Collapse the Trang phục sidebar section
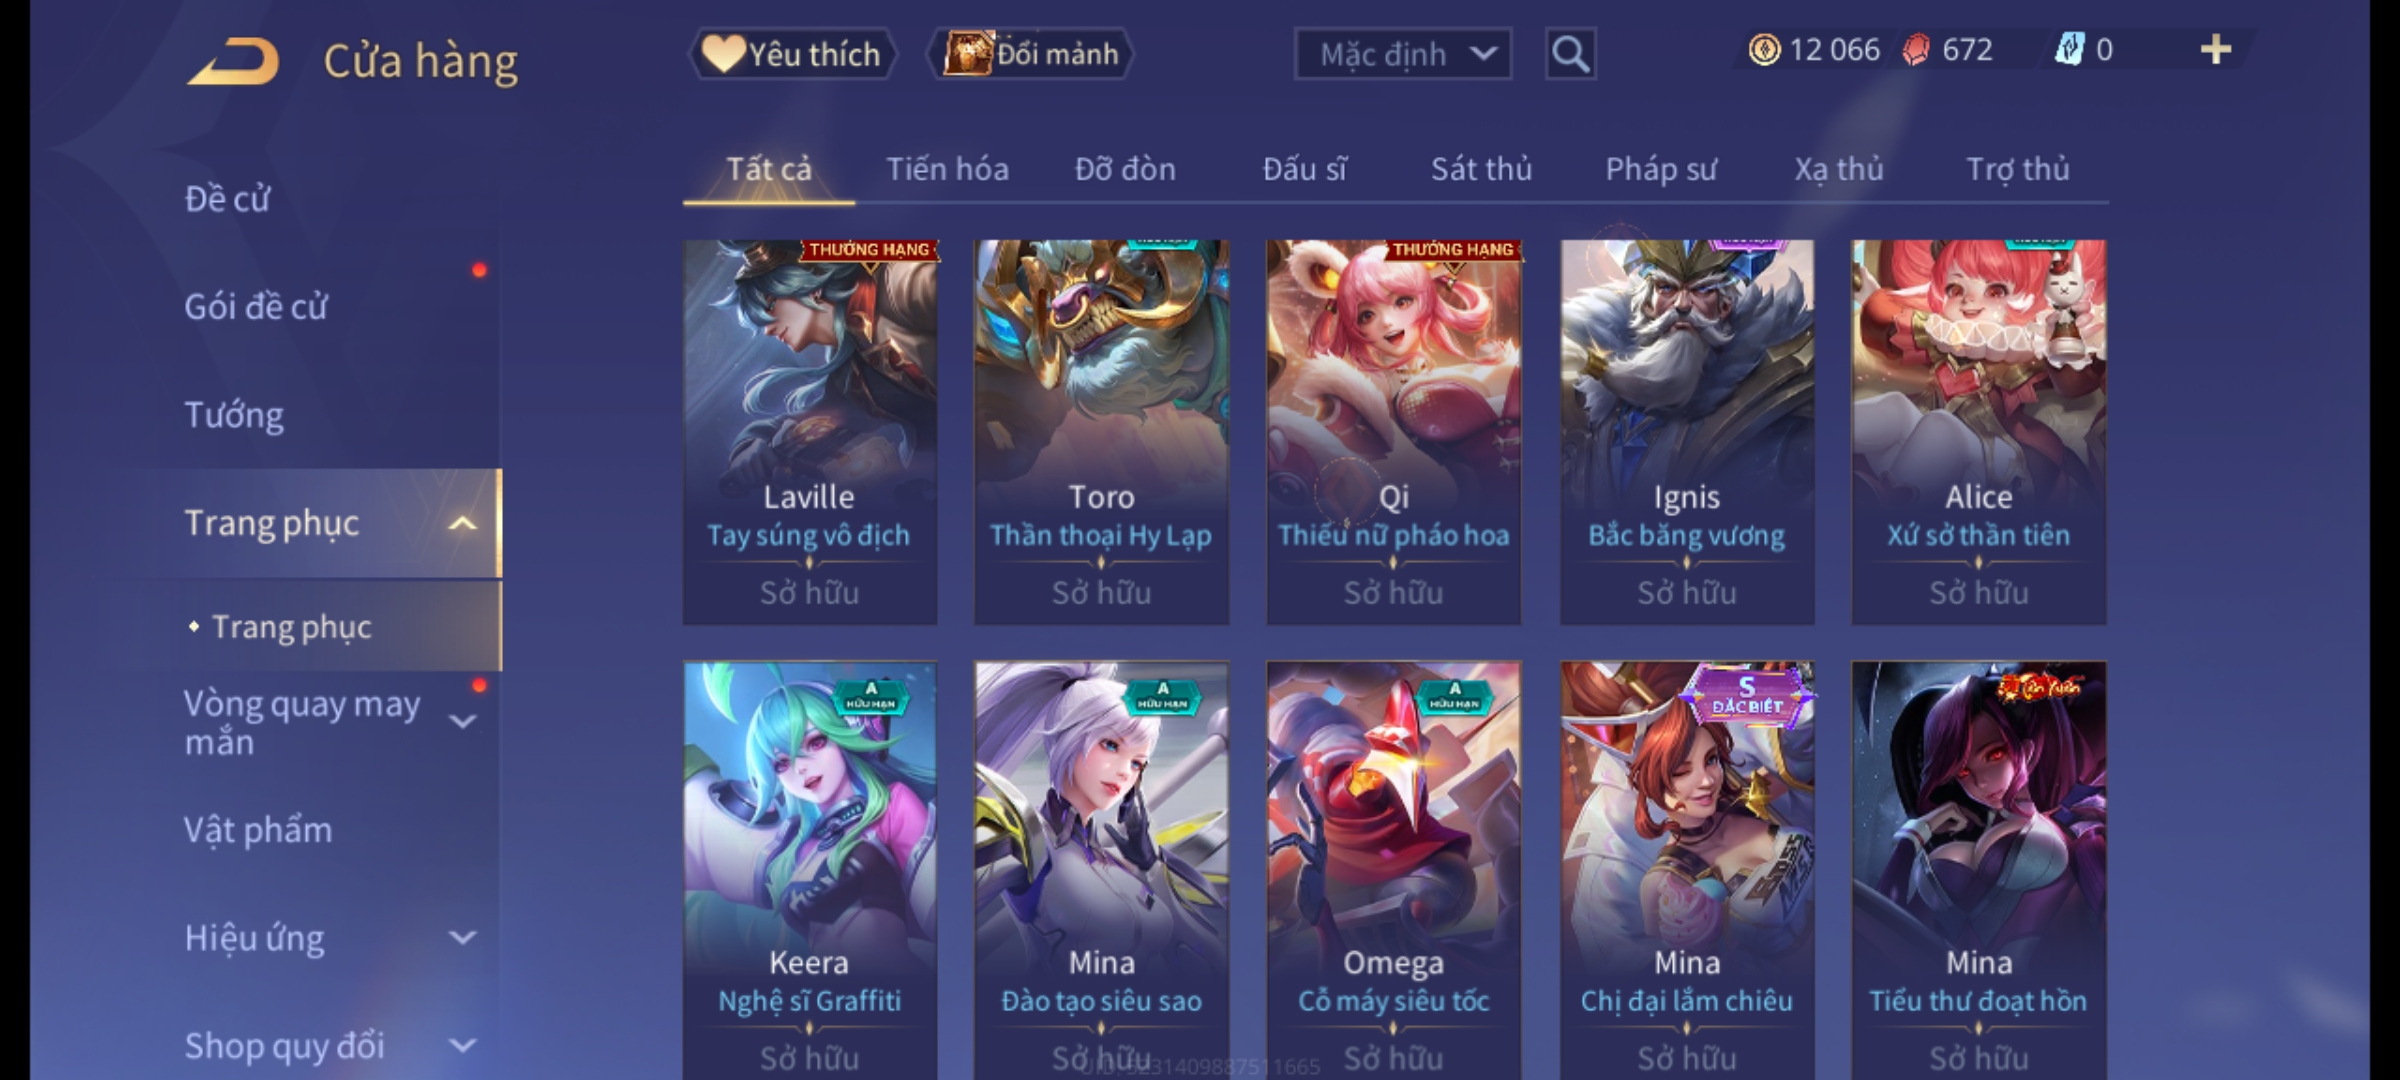Viewport: 2400px width, 1080px height. click(x=462, y=523)
